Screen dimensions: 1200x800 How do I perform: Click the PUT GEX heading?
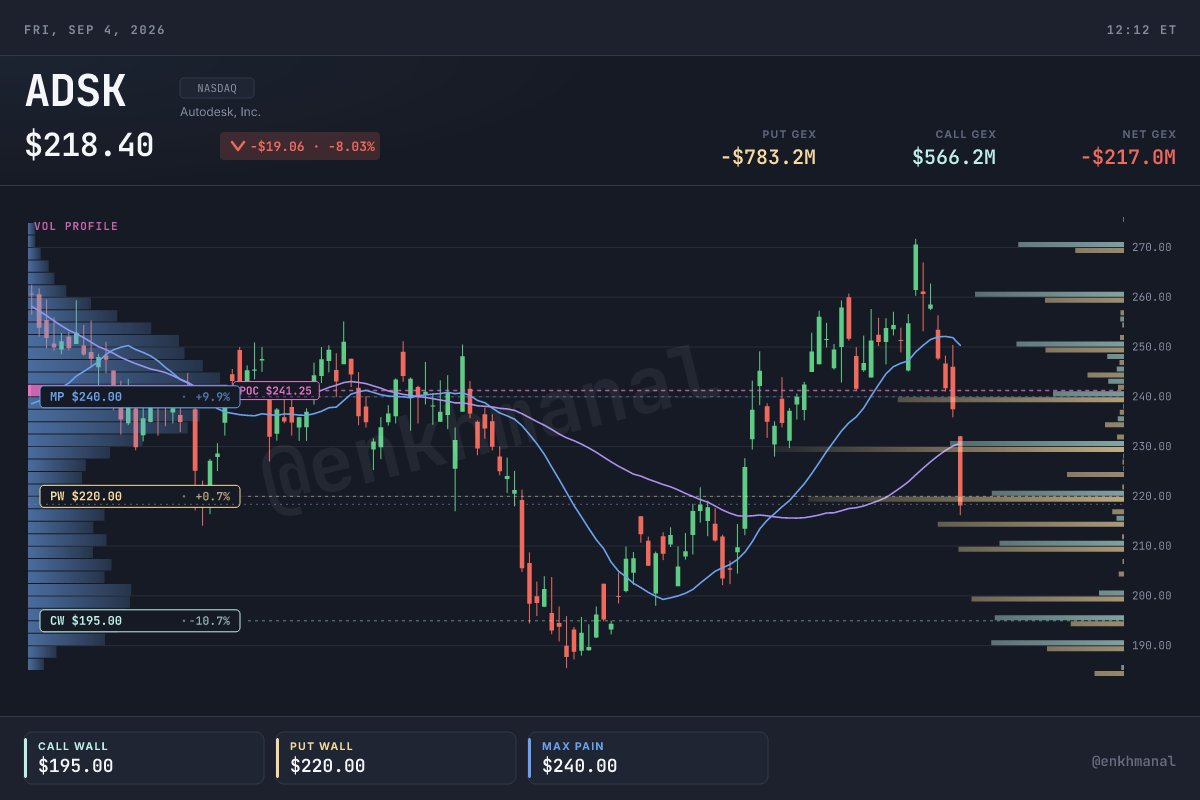coord(789,134)
